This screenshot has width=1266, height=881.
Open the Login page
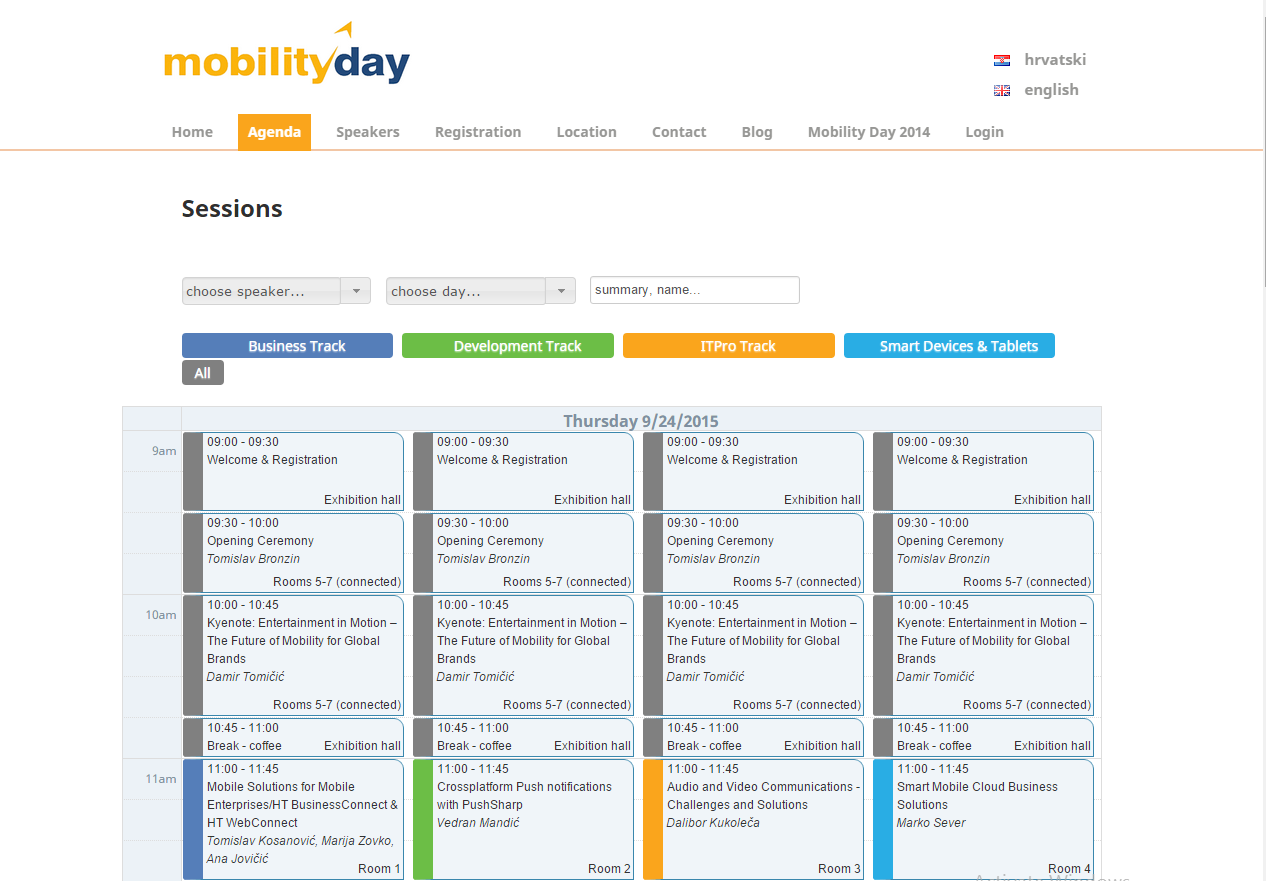[985, 132]
